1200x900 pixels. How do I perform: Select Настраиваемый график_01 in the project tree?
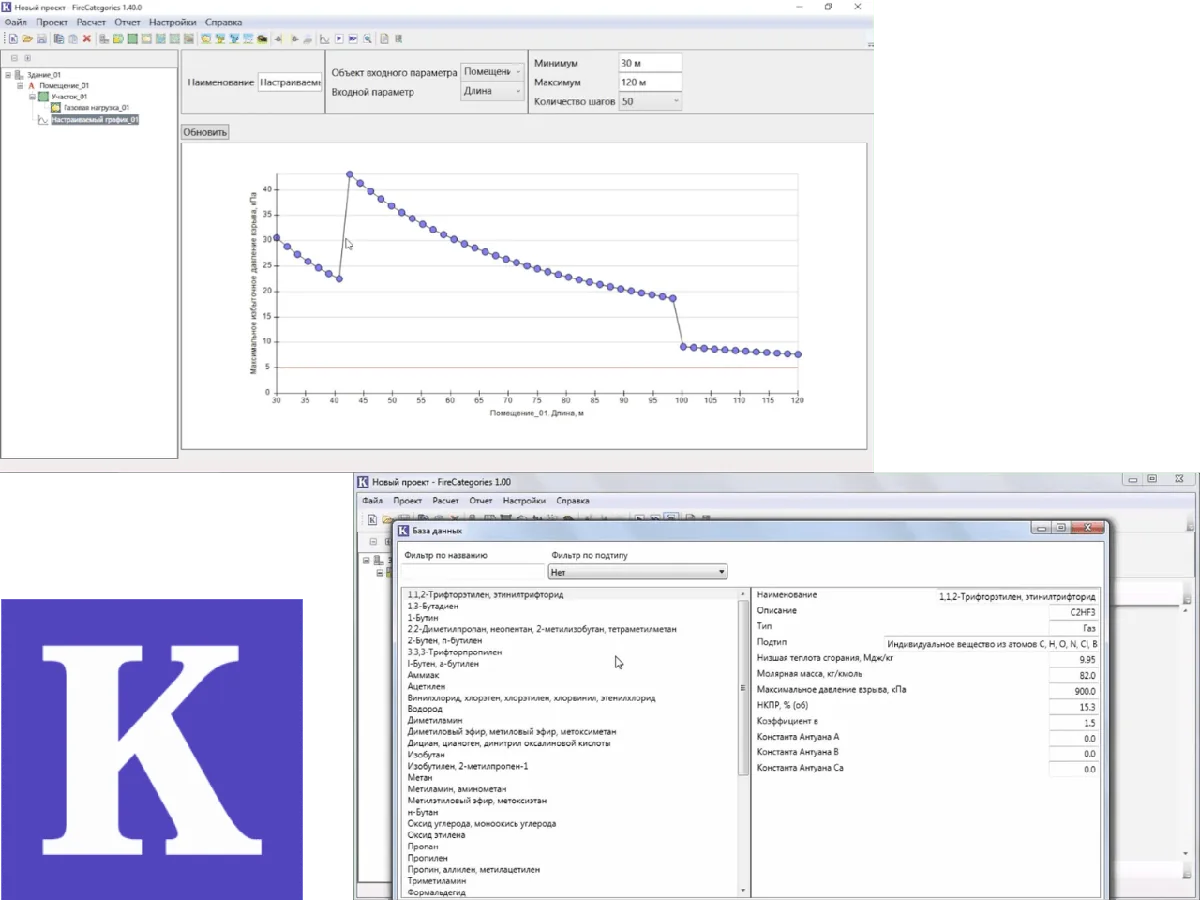pos(95,120)
